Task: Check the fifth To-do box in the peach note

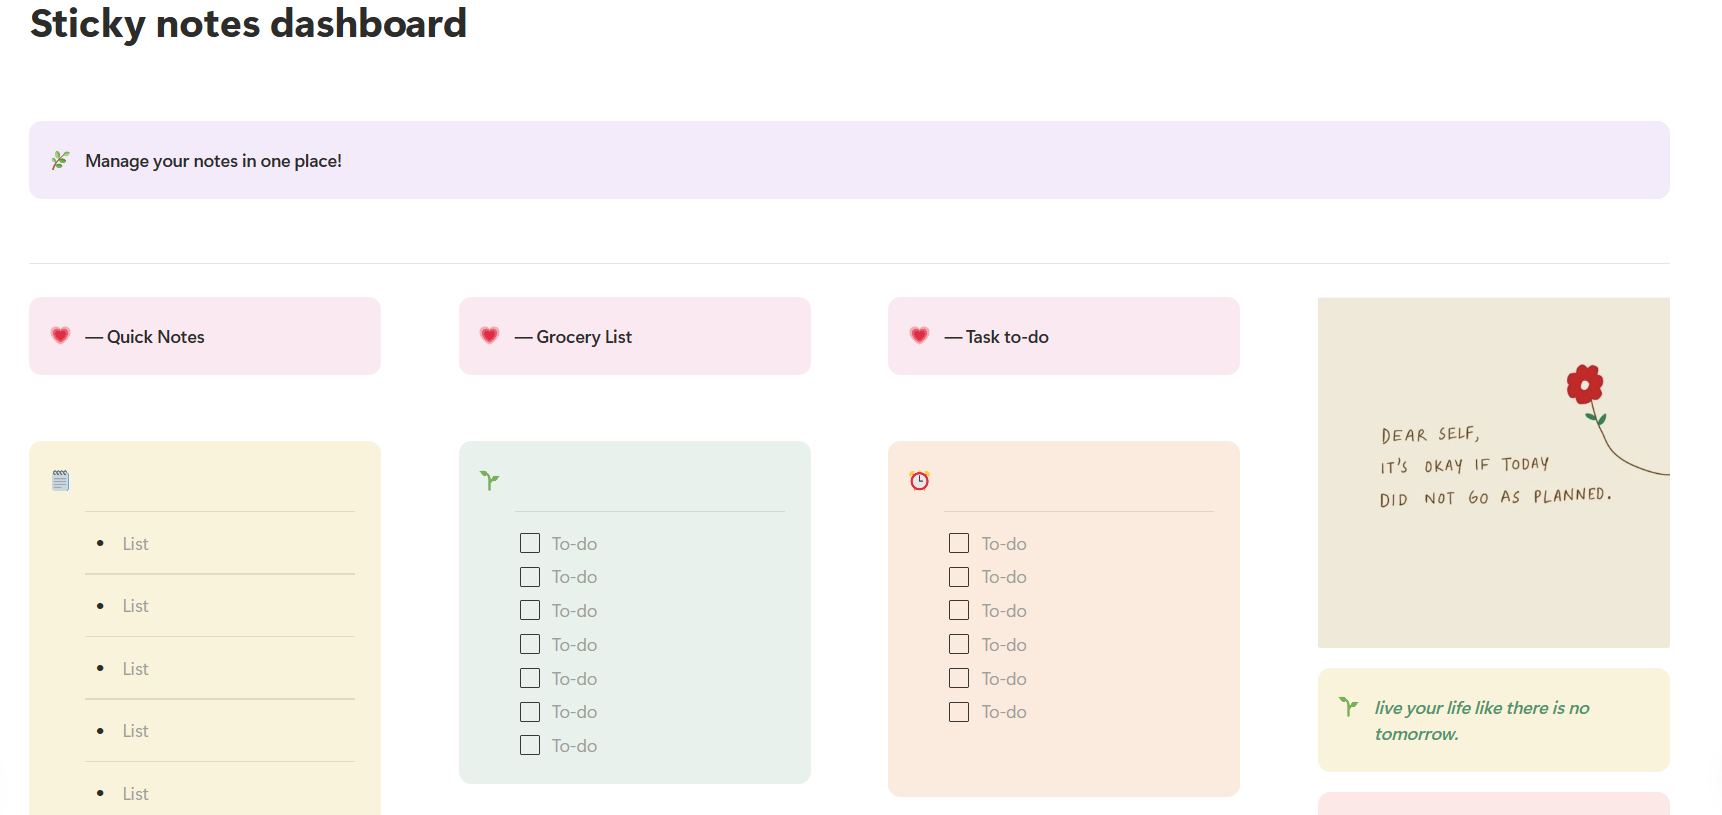Action: click(x=959, y=678)
